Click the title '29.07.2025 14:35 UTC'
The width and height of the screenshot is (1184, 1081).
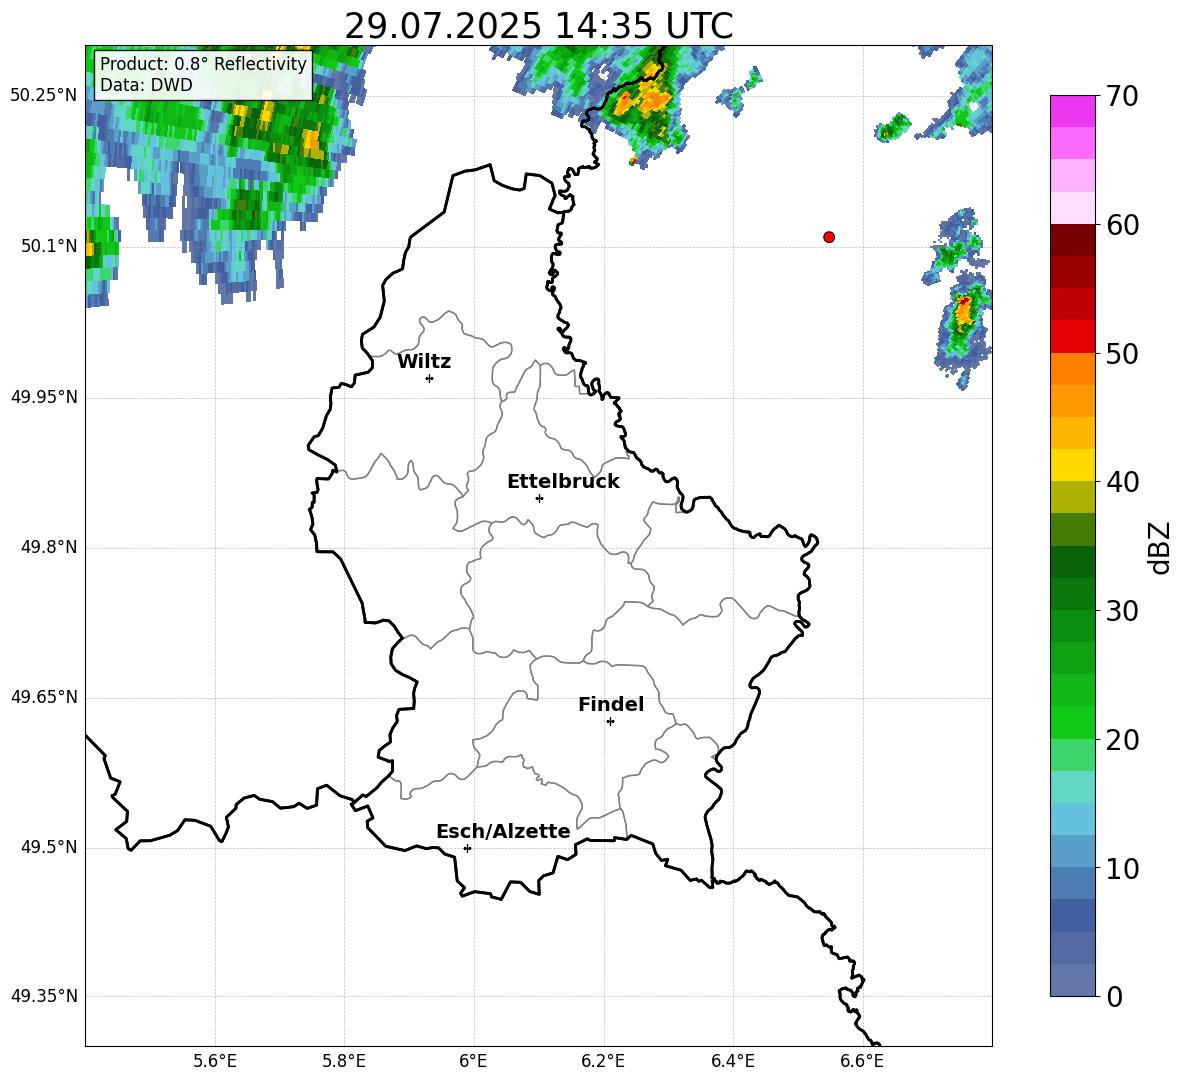click(x=539, y=26)
